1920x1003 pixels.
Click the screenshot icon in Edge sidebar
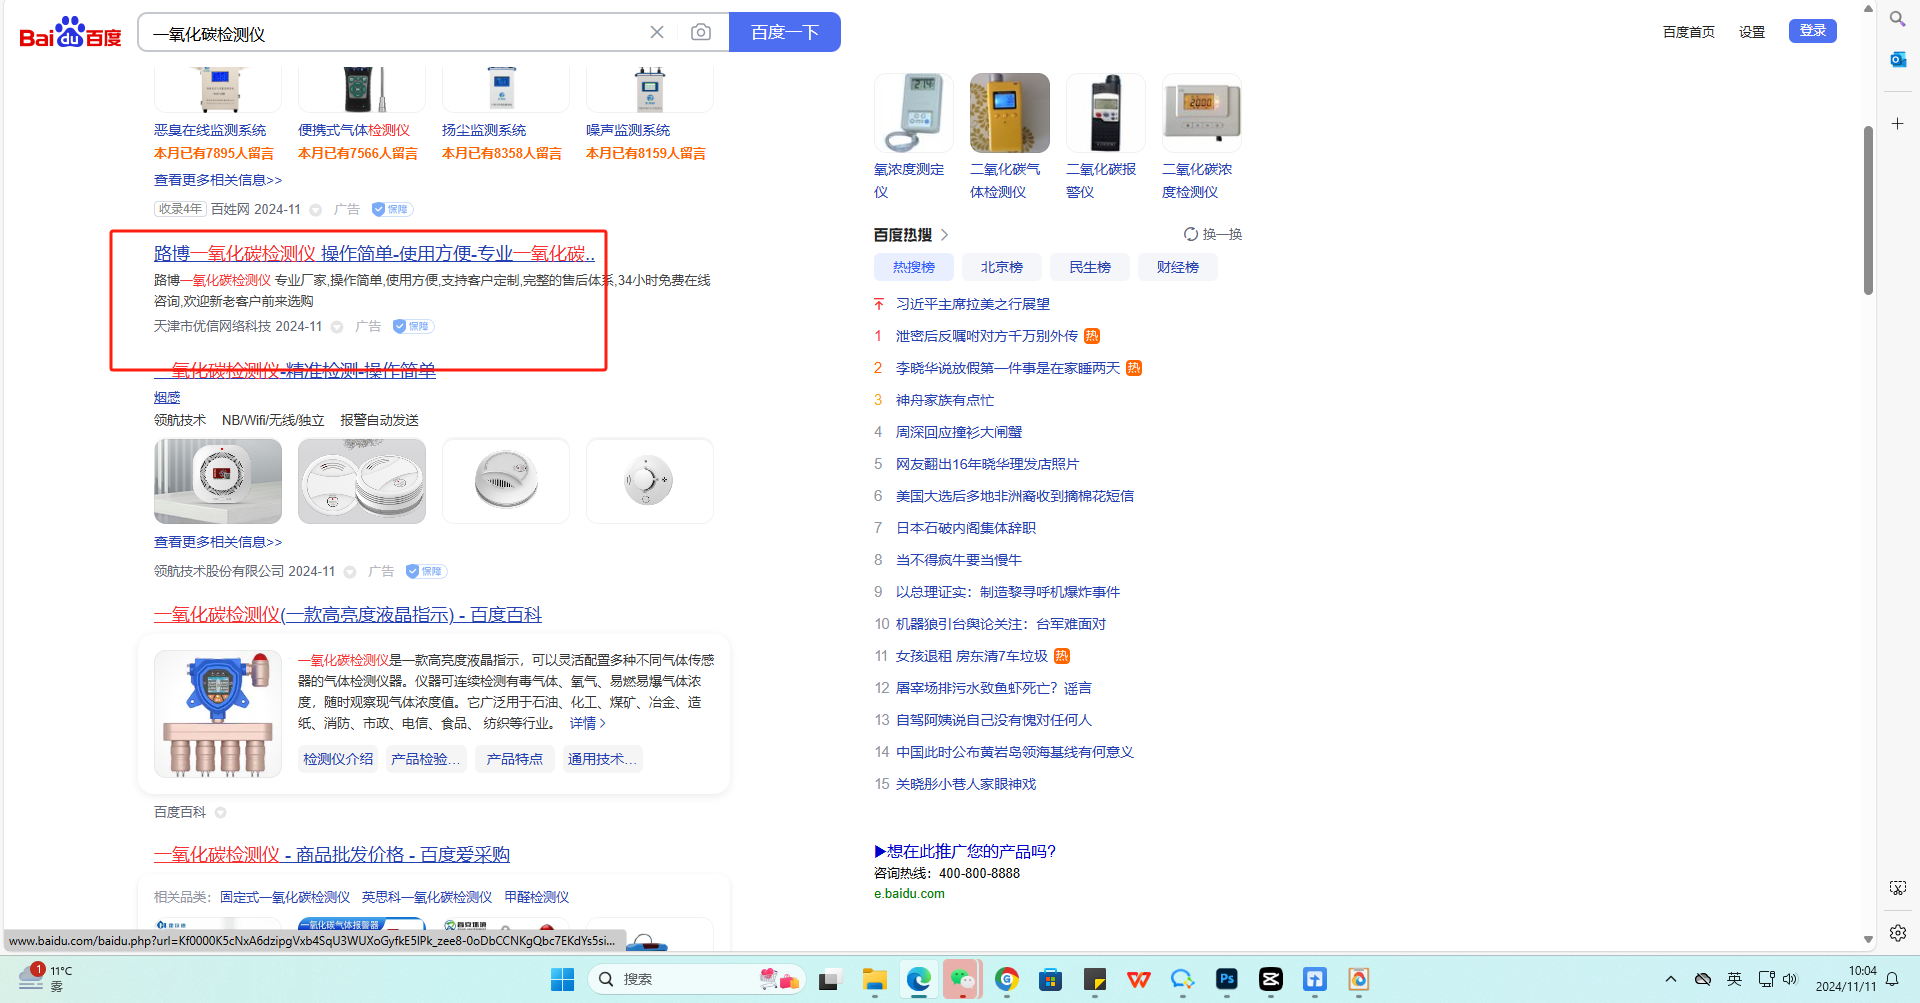coord(1897,887)
